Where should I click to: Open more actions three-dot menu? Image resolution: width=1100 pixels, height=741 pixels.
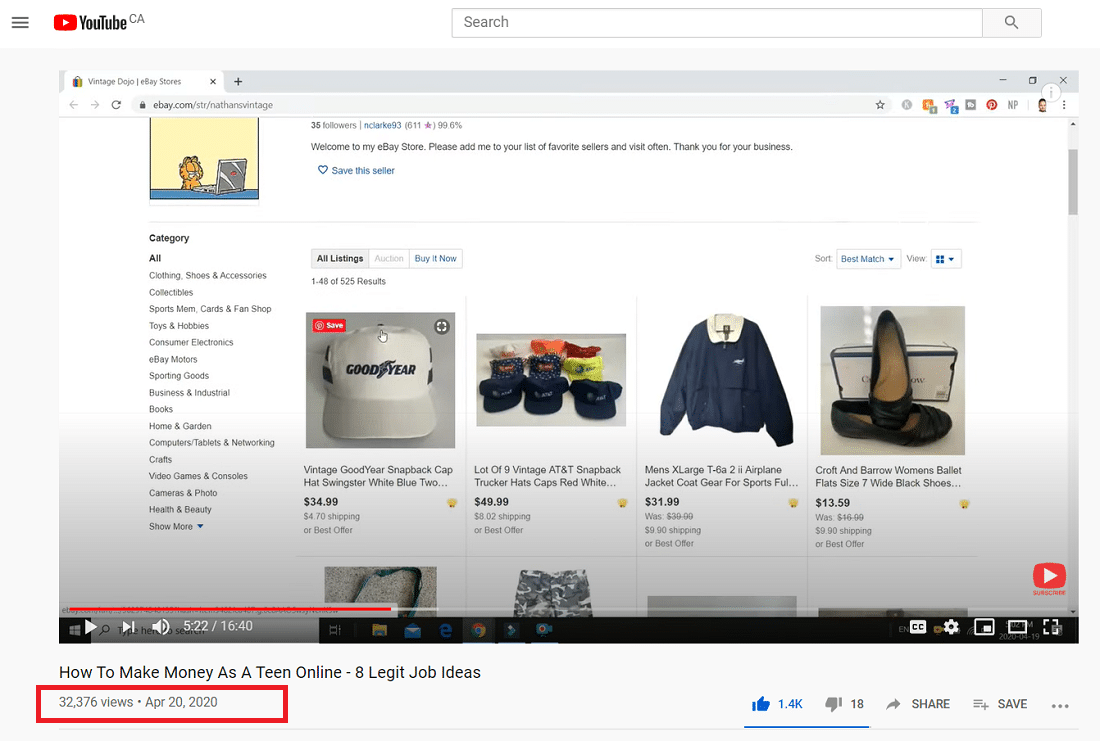[x=1060, y=705]
